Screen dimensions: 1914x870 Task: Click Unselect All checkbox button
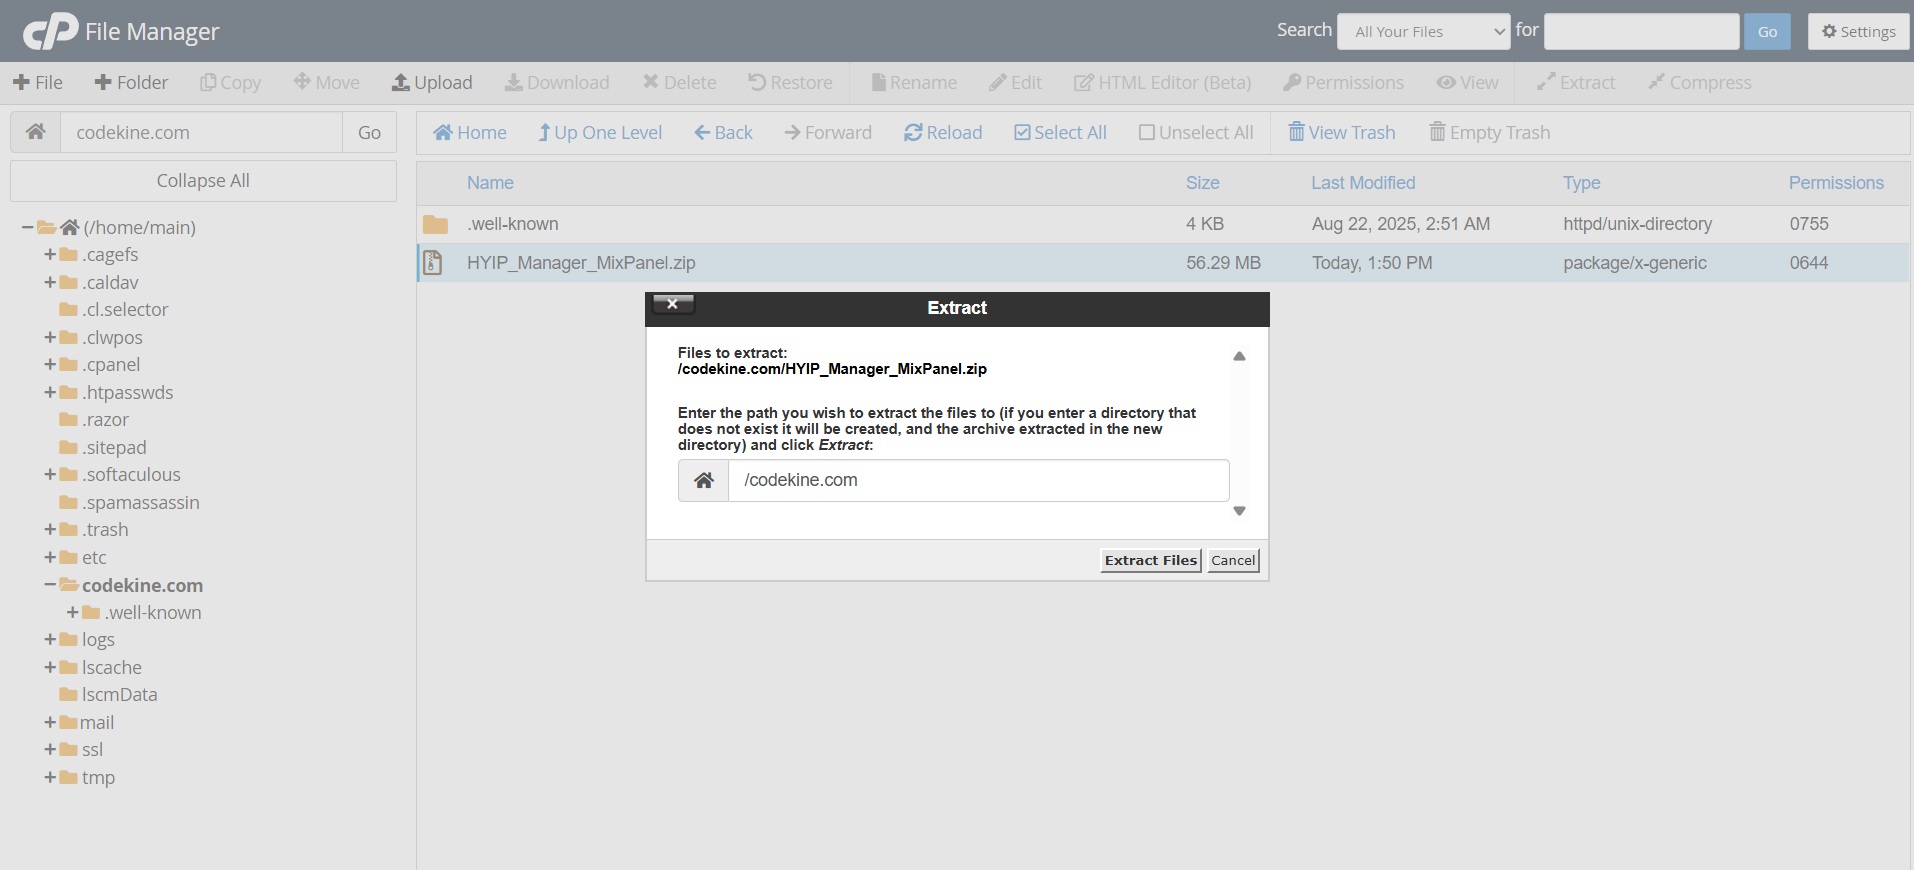(1196, 132)
